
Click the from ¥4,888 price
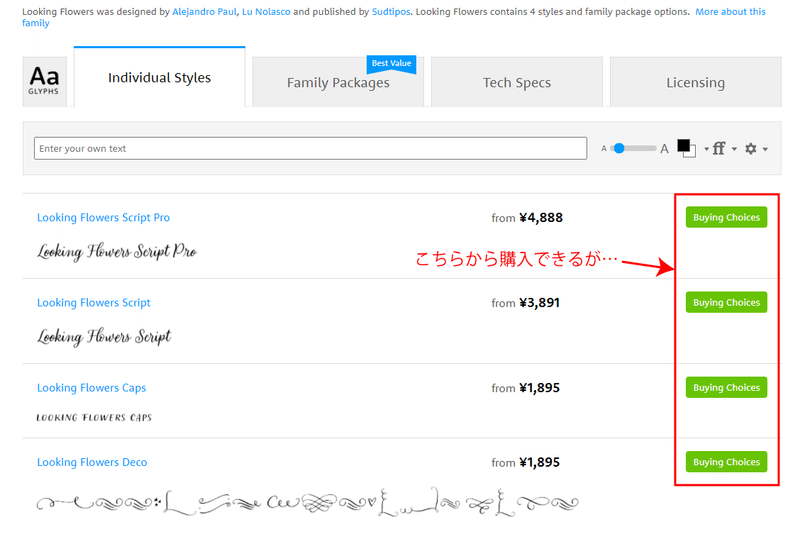coord(527,218)
